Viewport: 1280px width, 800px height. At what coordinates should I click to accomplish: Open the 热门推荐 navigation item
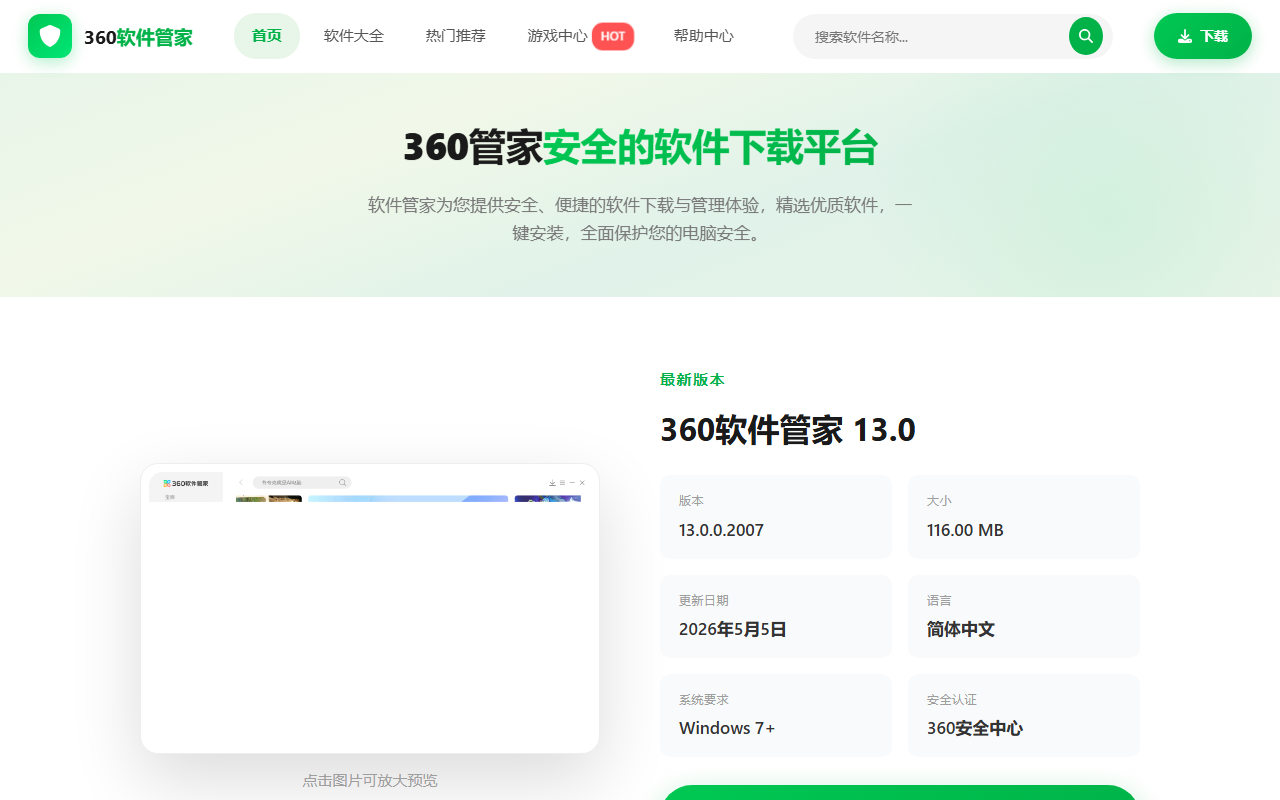click(456, 36)
